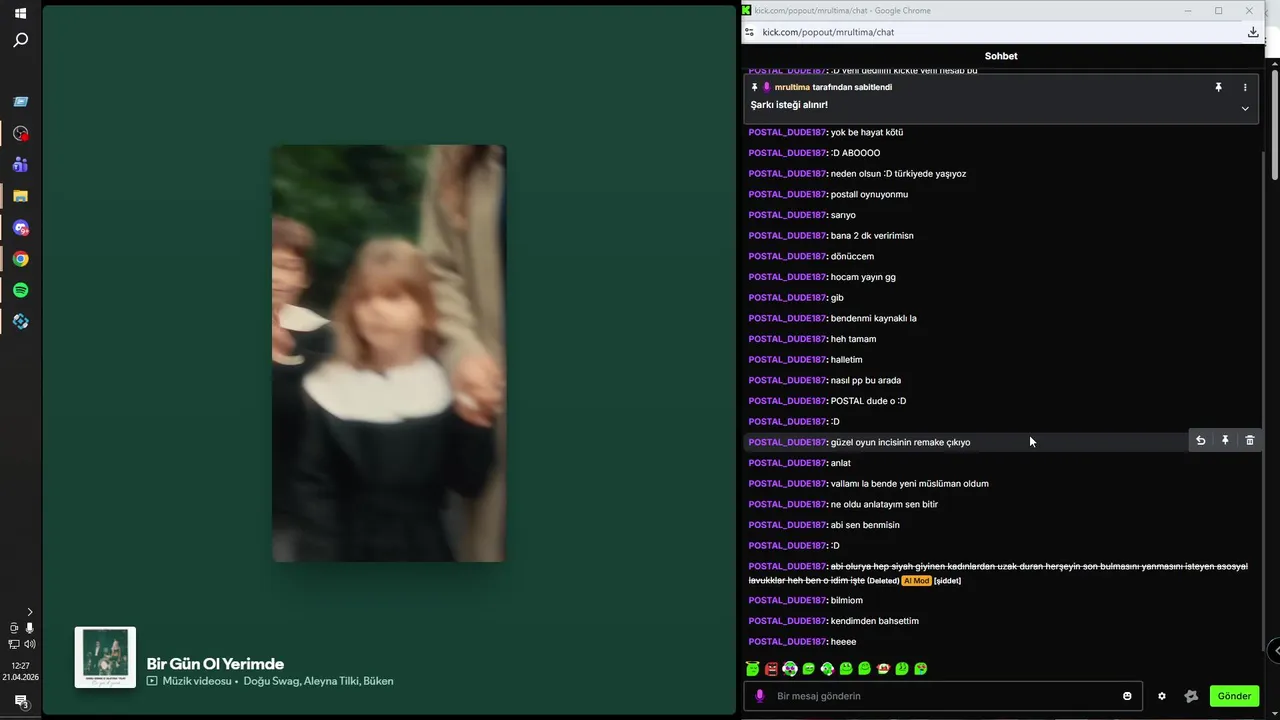Click the Sohbet chat header
1280x720 pixels.
(1001, 56)
